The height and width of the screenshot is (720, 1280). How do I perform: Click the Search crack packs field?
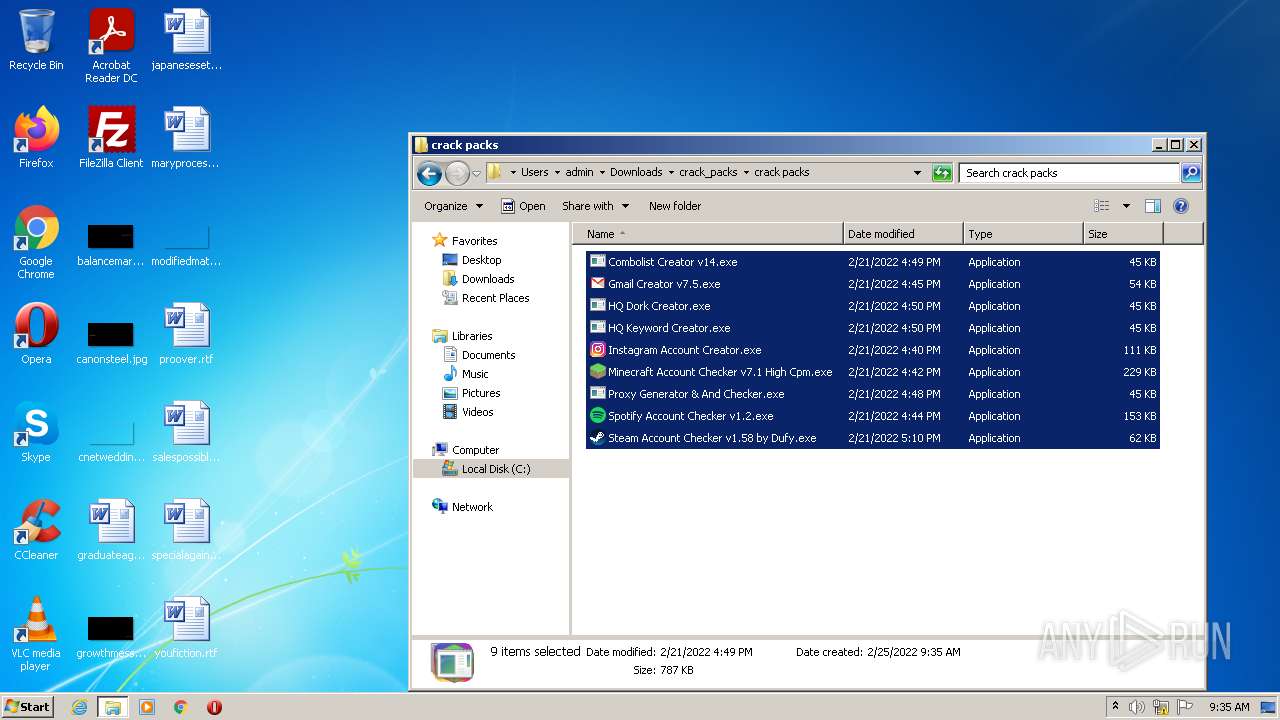[x=1068, y=173]
